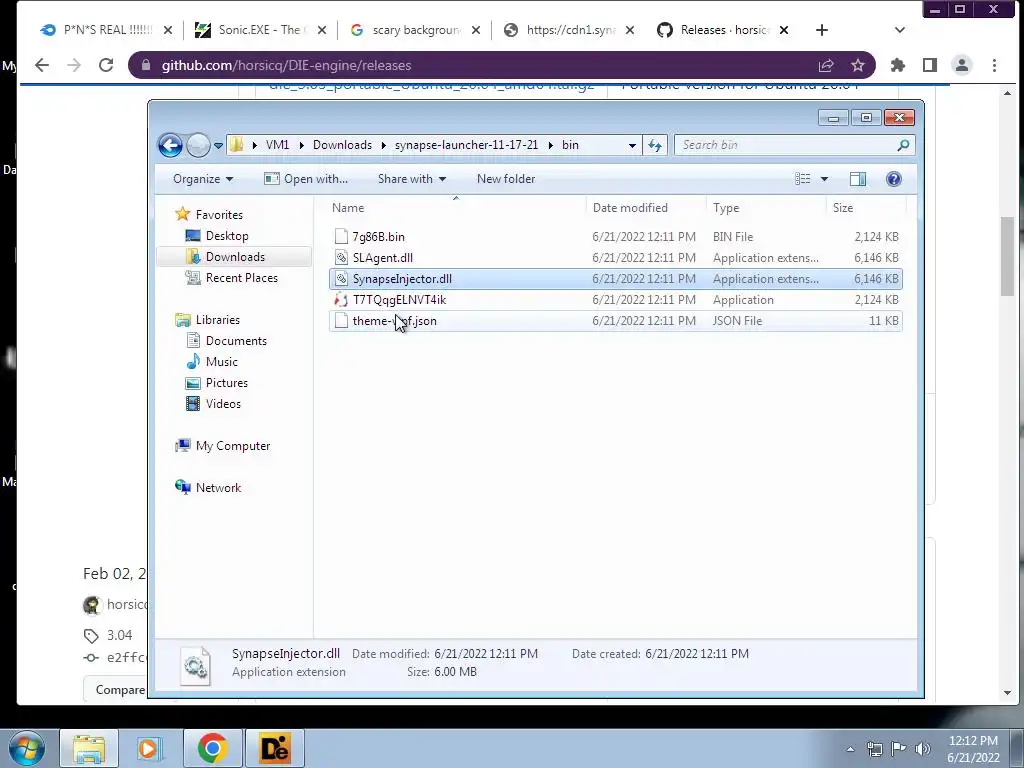Click the Explorer forward navigation arrow
Image resolution: width=1024 pixels, height=768 pixels.
click(198, 145)
